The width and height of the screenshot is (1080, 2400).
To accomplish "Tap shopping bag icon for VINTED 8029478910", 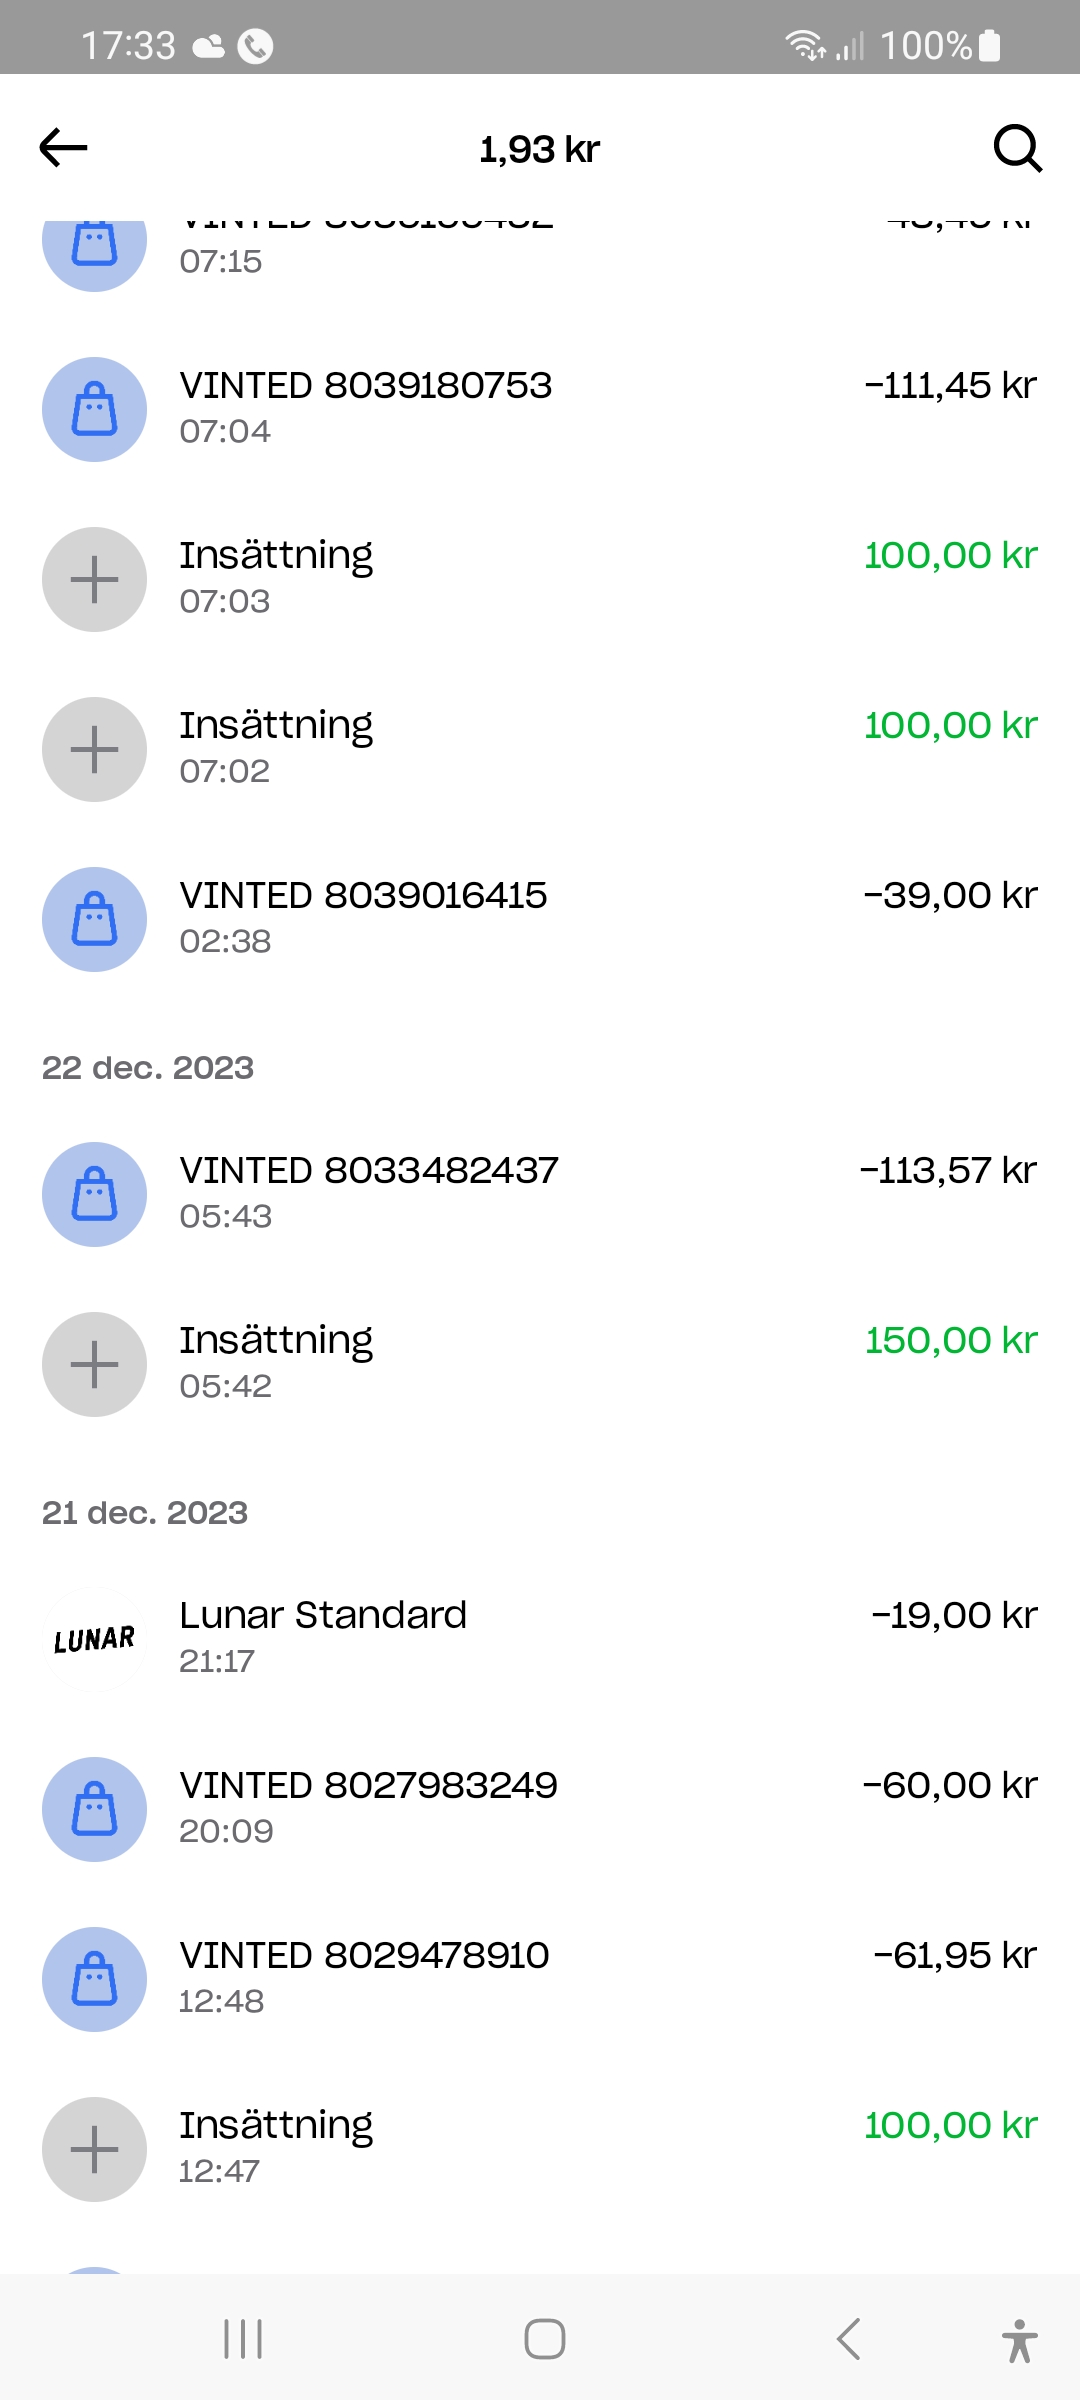I will coord(95,1980).
